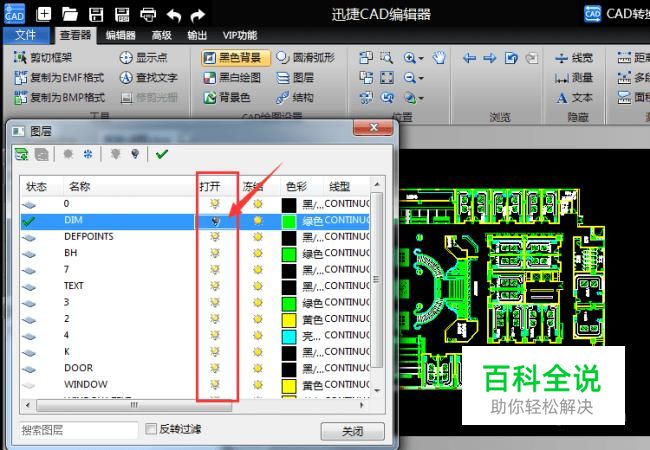Tick the 反转过滤 checkbox

coord(151,429)
